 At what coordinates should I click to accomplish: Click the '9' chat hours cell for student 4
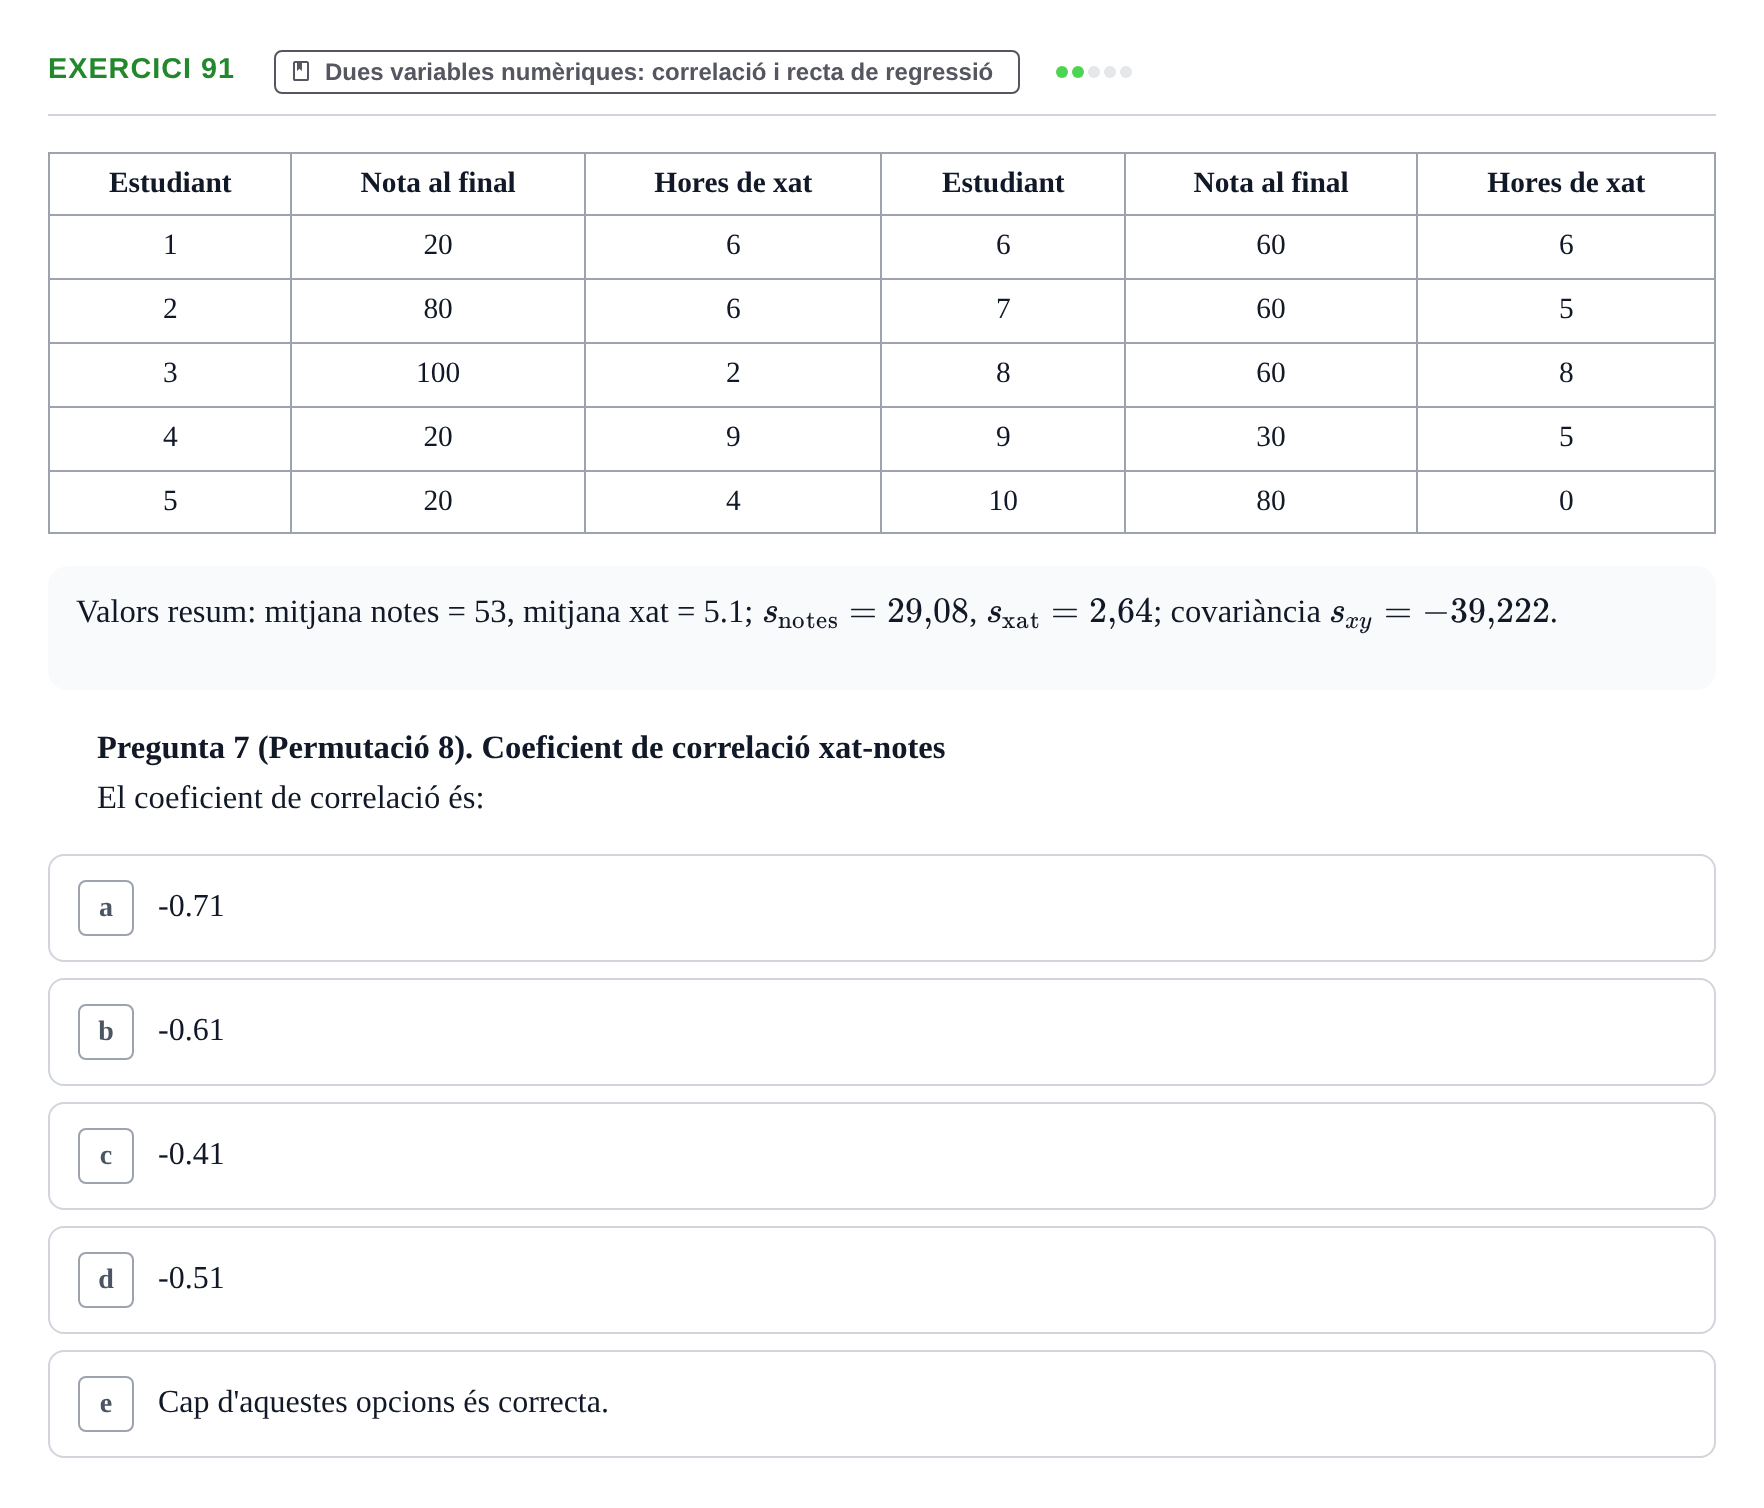(x=733, y=438)
